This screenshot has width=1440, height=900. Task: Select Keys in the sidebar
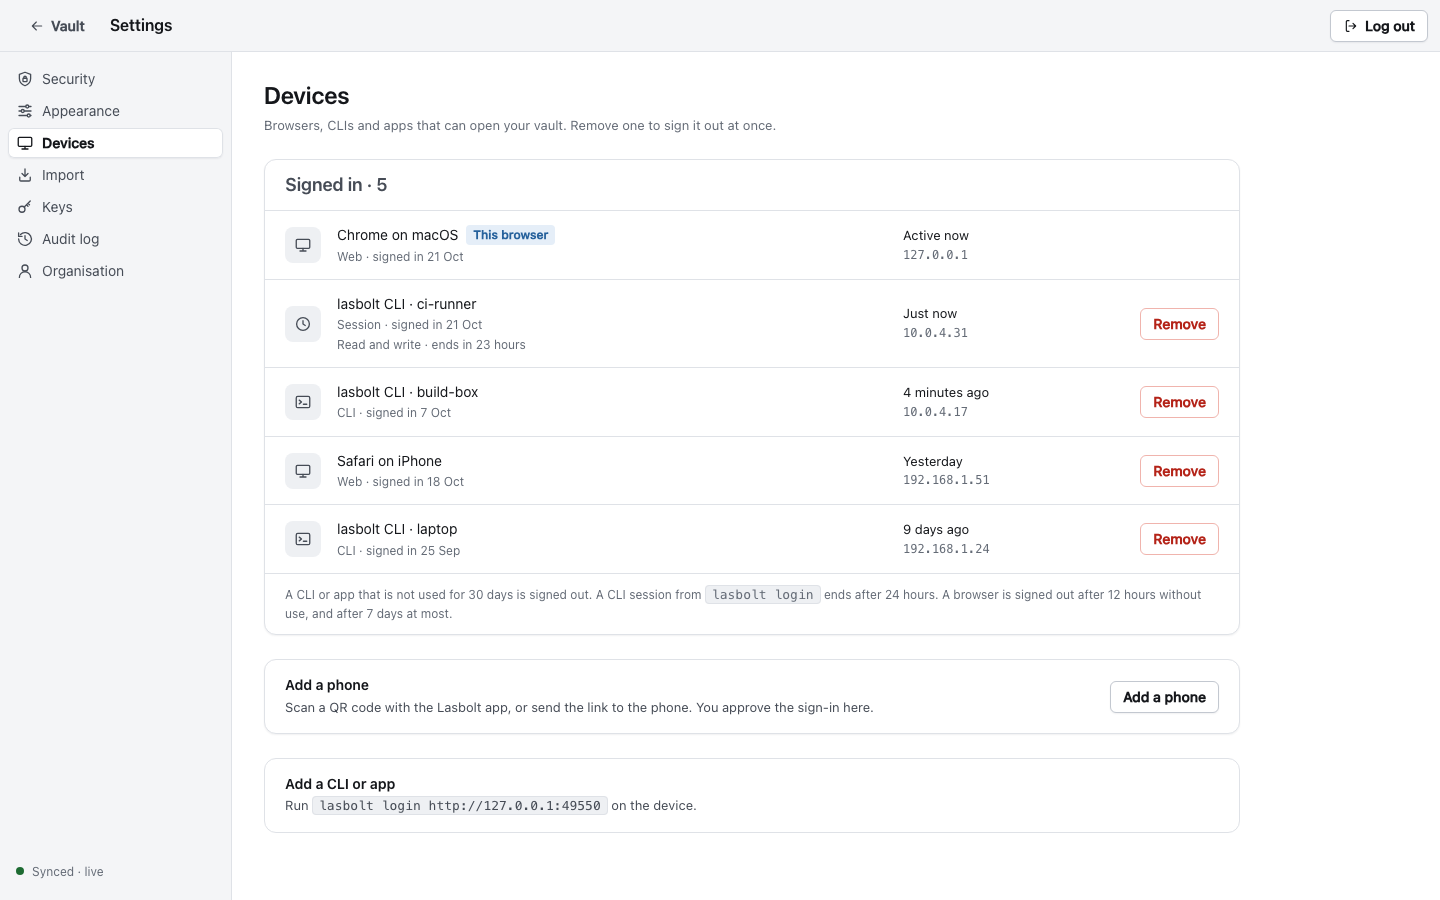point(115,207)
